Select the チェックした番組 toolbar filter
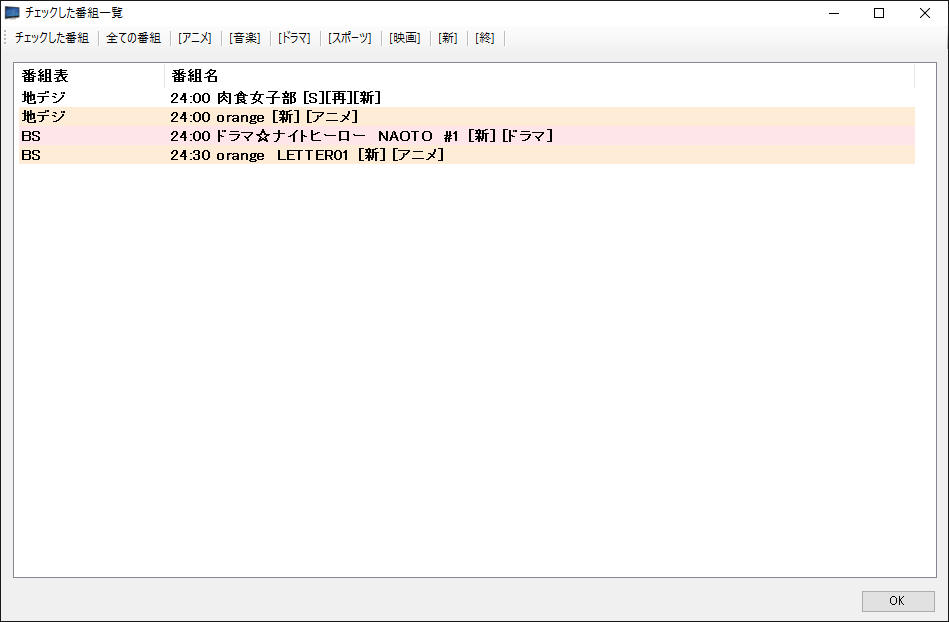The height and width of the screenshot is (622, 949). click(52, 38)
